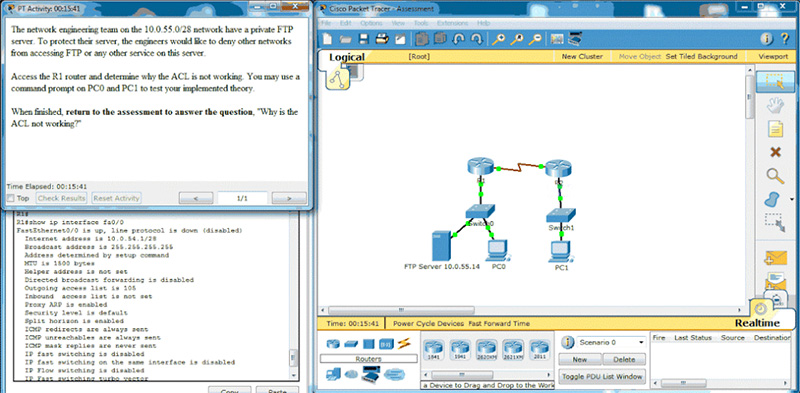Click the Reset Activity button
The image size is (800, 393).
pos(116,198)
